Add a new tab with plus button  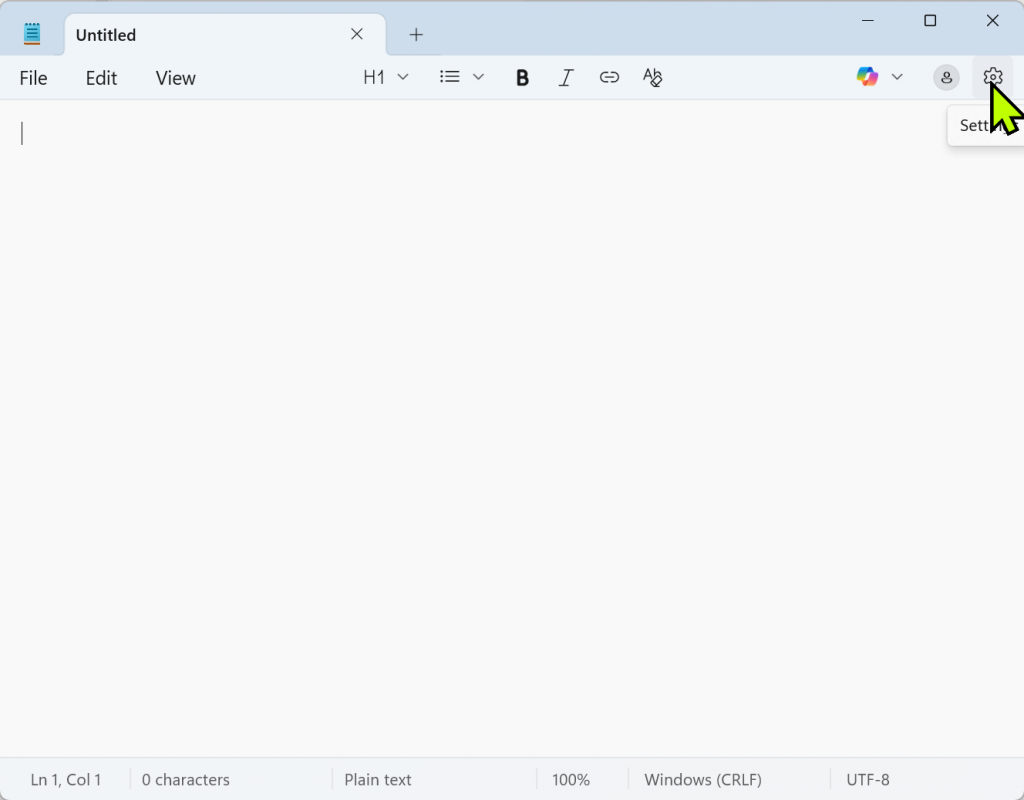[417, 35]
